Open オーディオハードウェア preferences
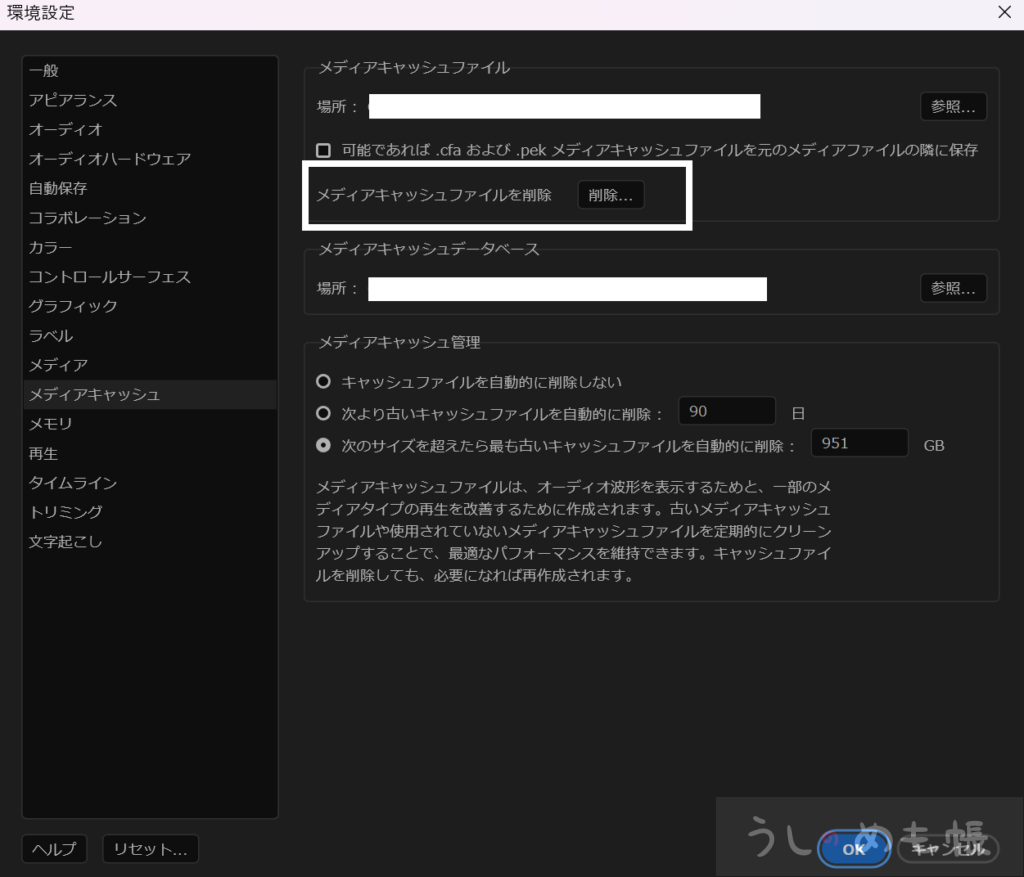1024x877 pixels. [x=109, y=159]
